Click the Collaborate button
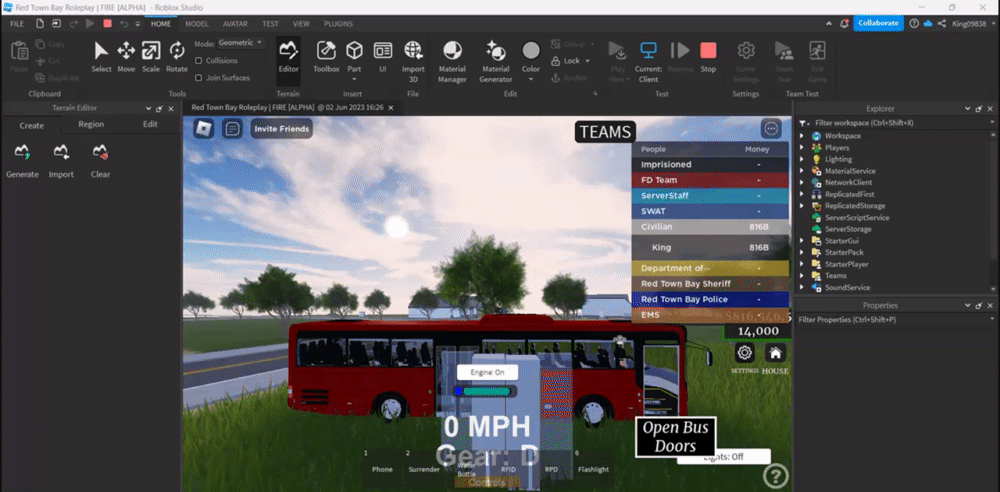 tap(878, 23)
